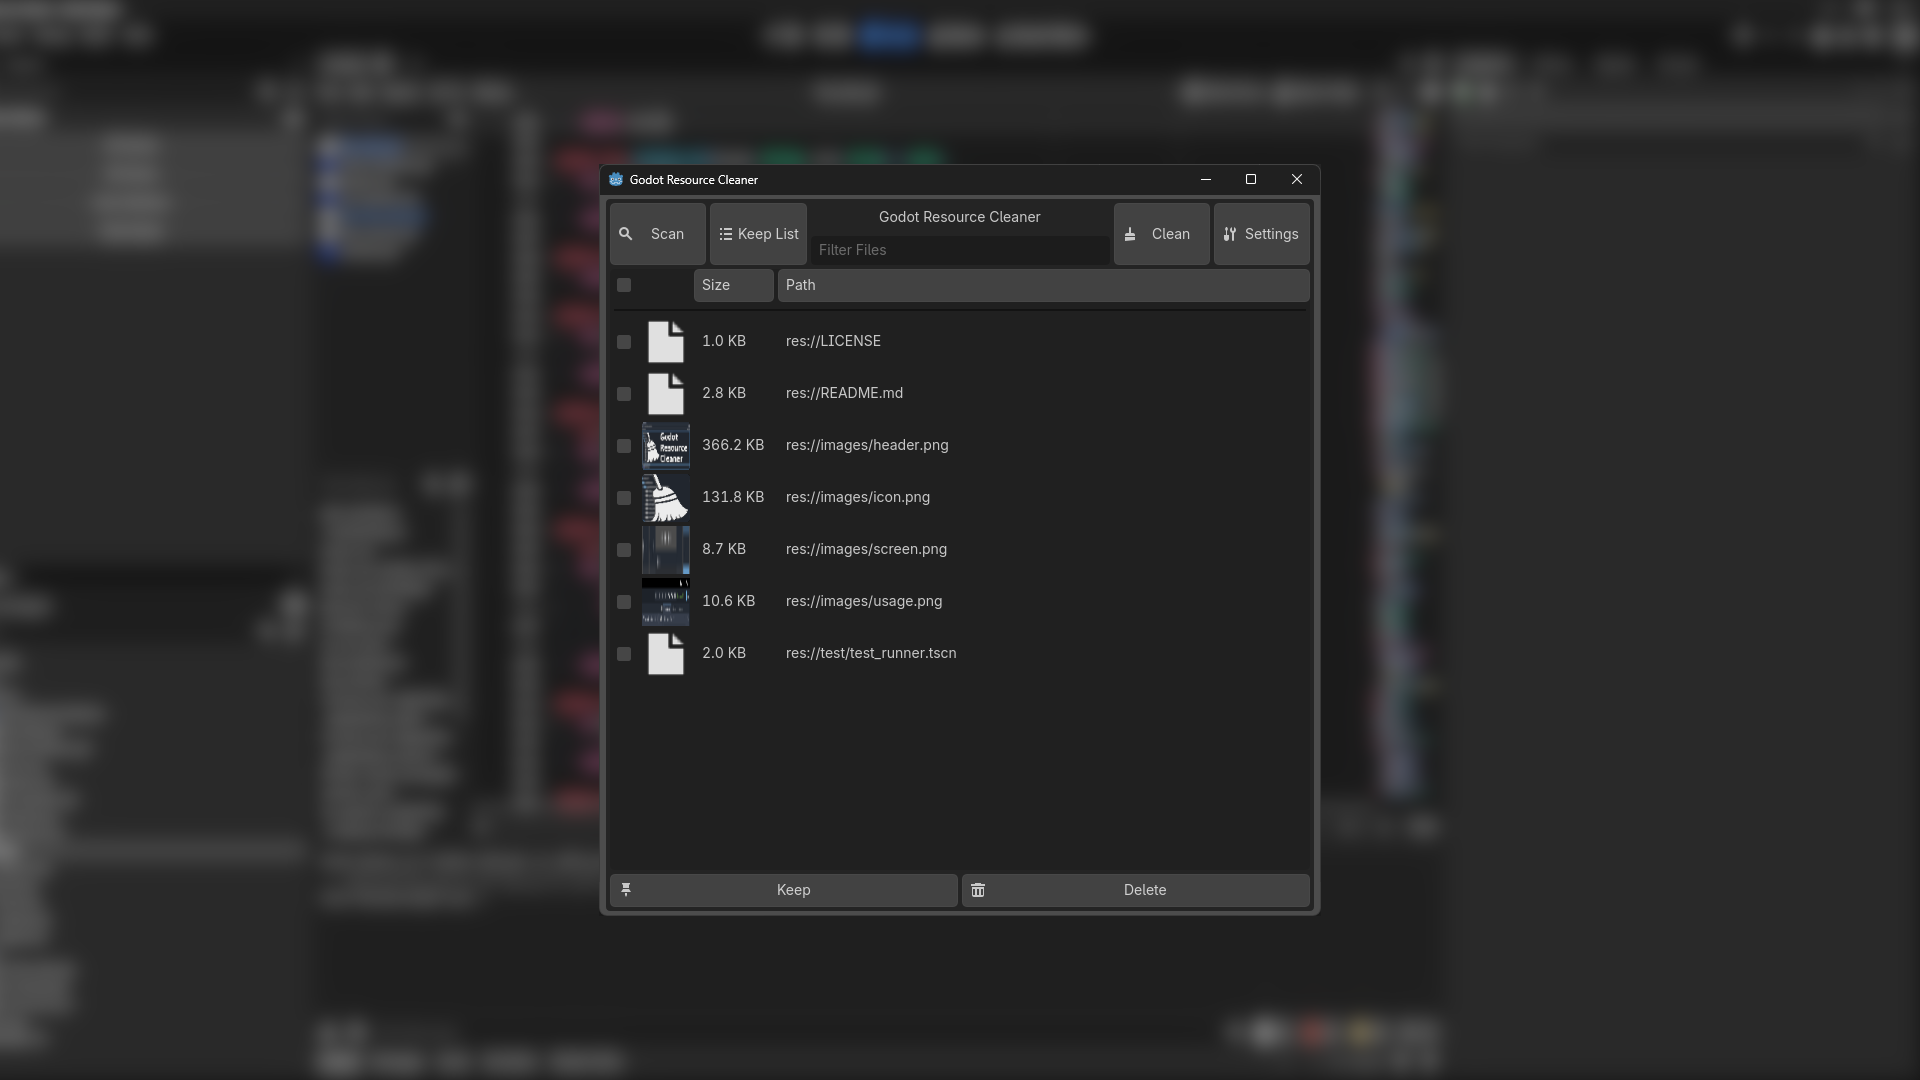Maximize the Godot Resource Cleaner window
This screenshot has width=1920, height=1080.
[1250, 180]
